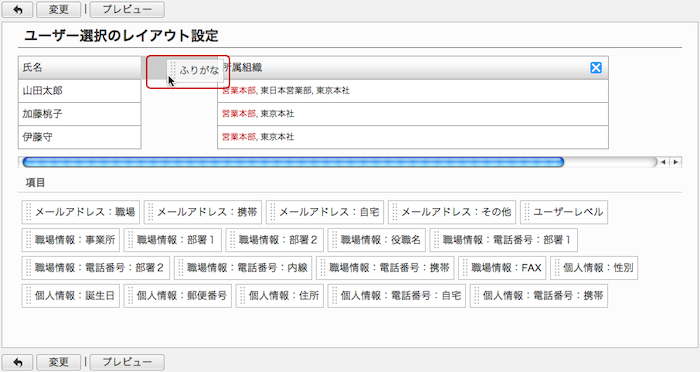Image resolution: width=700 pixels, height=372 pixels.
Task: Click the top プレビュー button
Action: pyautogui.click(x=127, y=9)
